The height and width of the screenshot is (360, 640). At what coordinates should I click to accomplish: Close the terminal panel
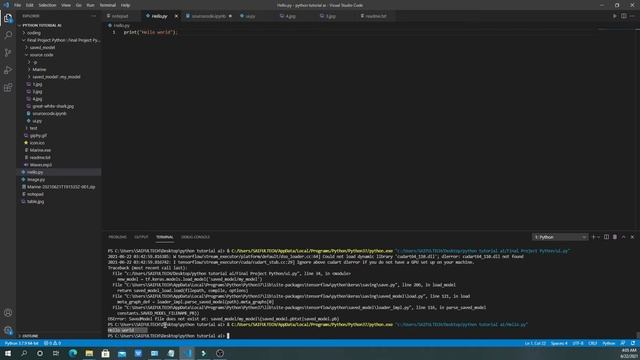coord(632,237)
